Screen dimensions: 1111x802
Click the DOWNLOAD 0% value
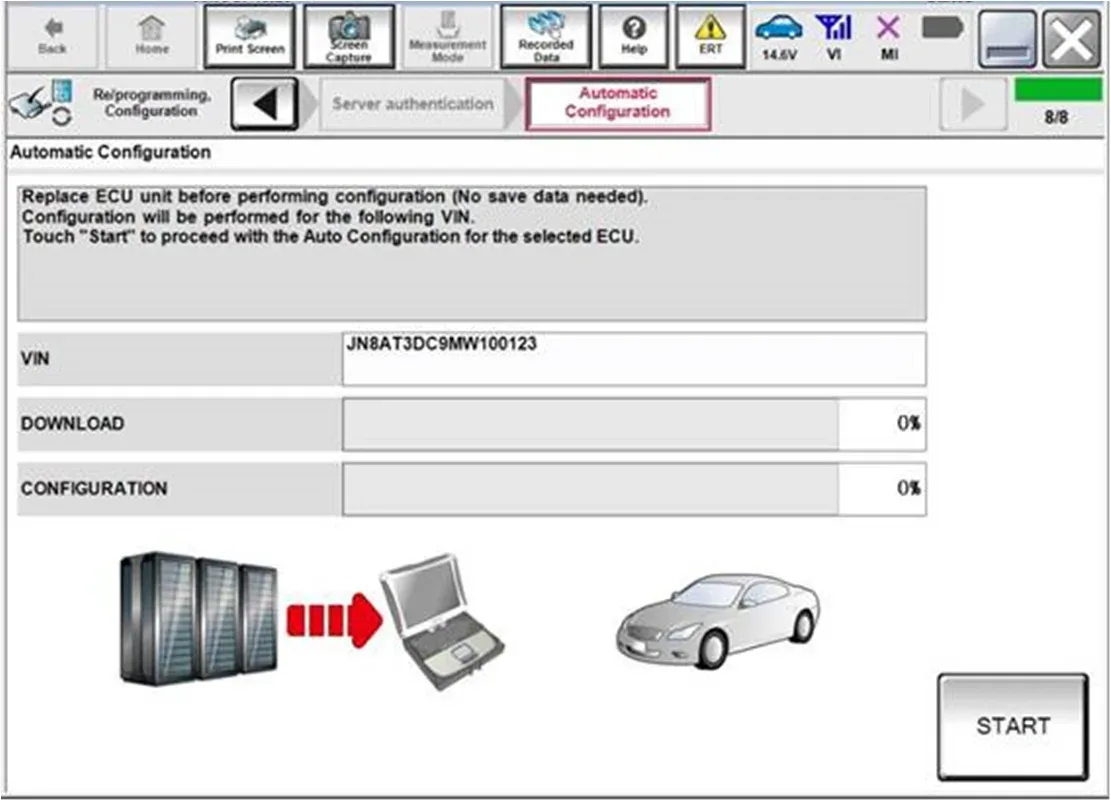coord(908,424)
